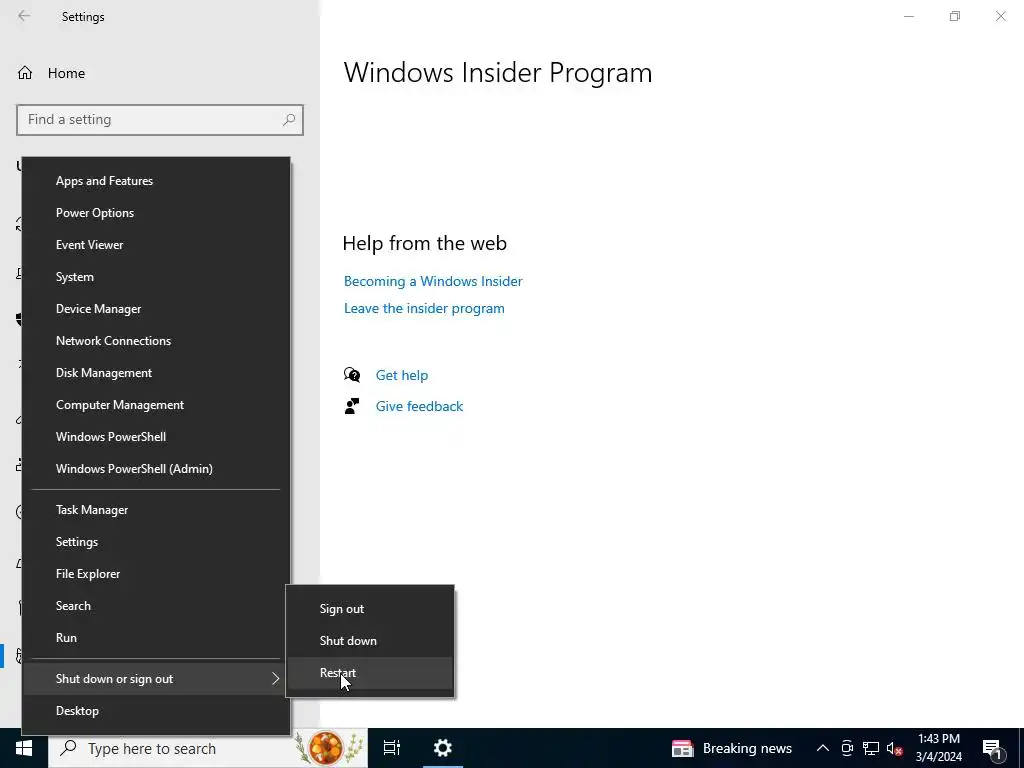Image resolution: width=1024 pixels, height=768 pixels.
Task: Click Restart in the submenu
Action: coord(370,673)
